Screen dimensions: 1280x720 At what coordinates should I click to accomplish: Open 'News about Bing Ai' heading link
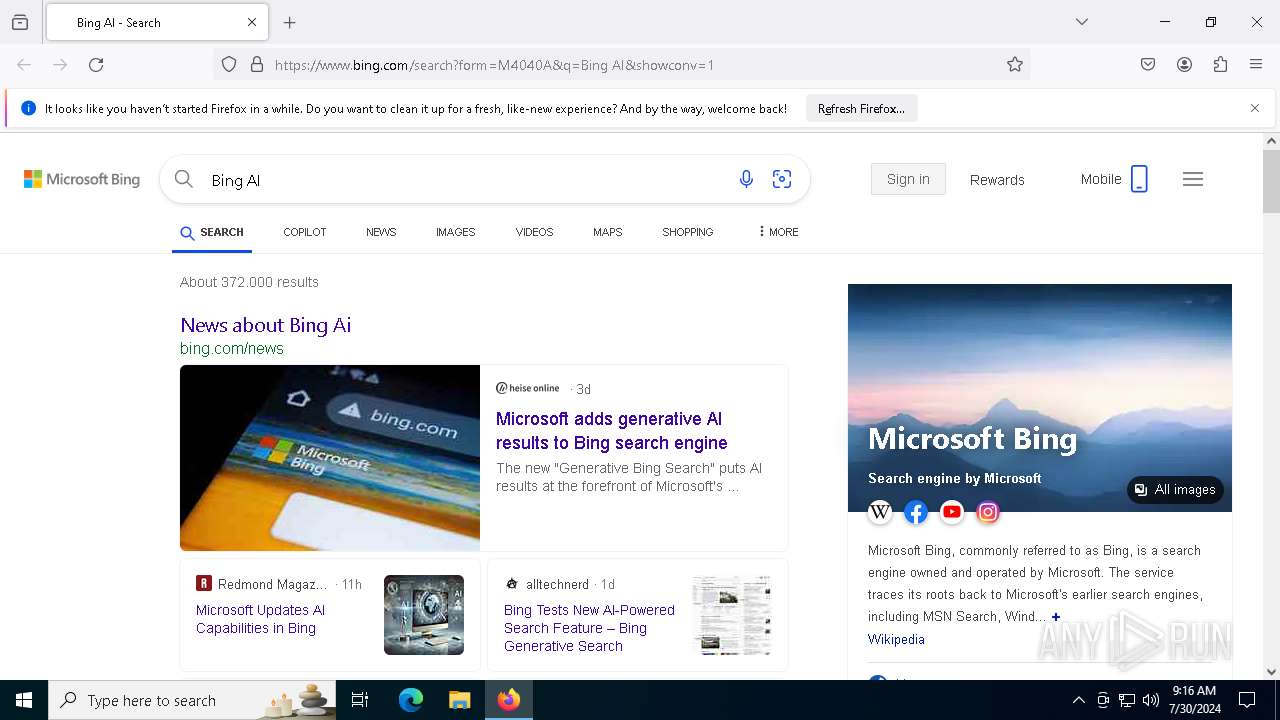click(x=265, y=325)
